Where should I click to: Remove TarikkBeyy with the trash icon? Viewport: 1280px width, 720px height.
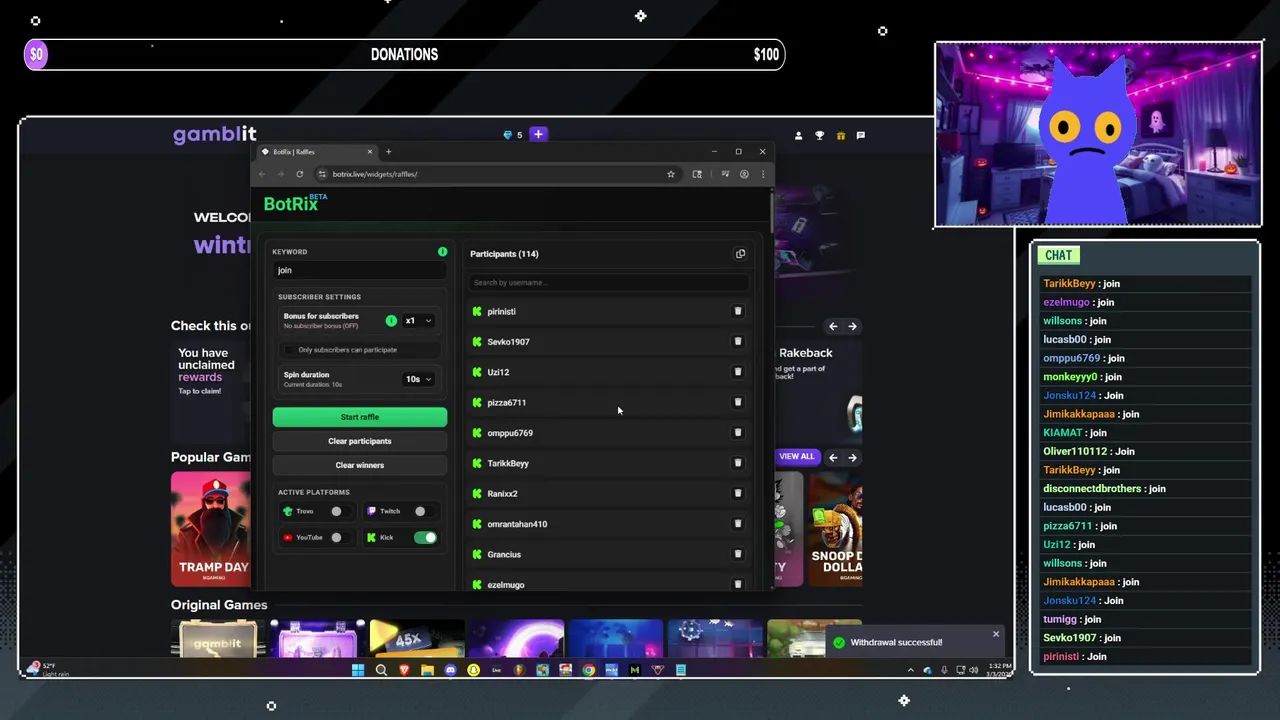[738, 463]
